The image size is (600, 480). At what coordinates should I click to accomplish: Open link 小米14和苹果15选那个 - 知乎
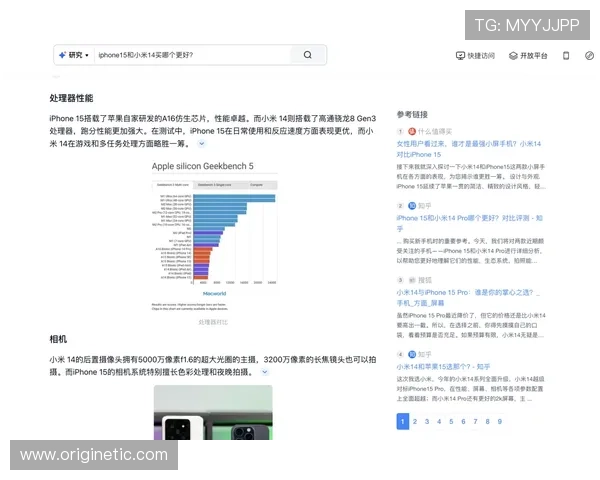coord(443,367)
